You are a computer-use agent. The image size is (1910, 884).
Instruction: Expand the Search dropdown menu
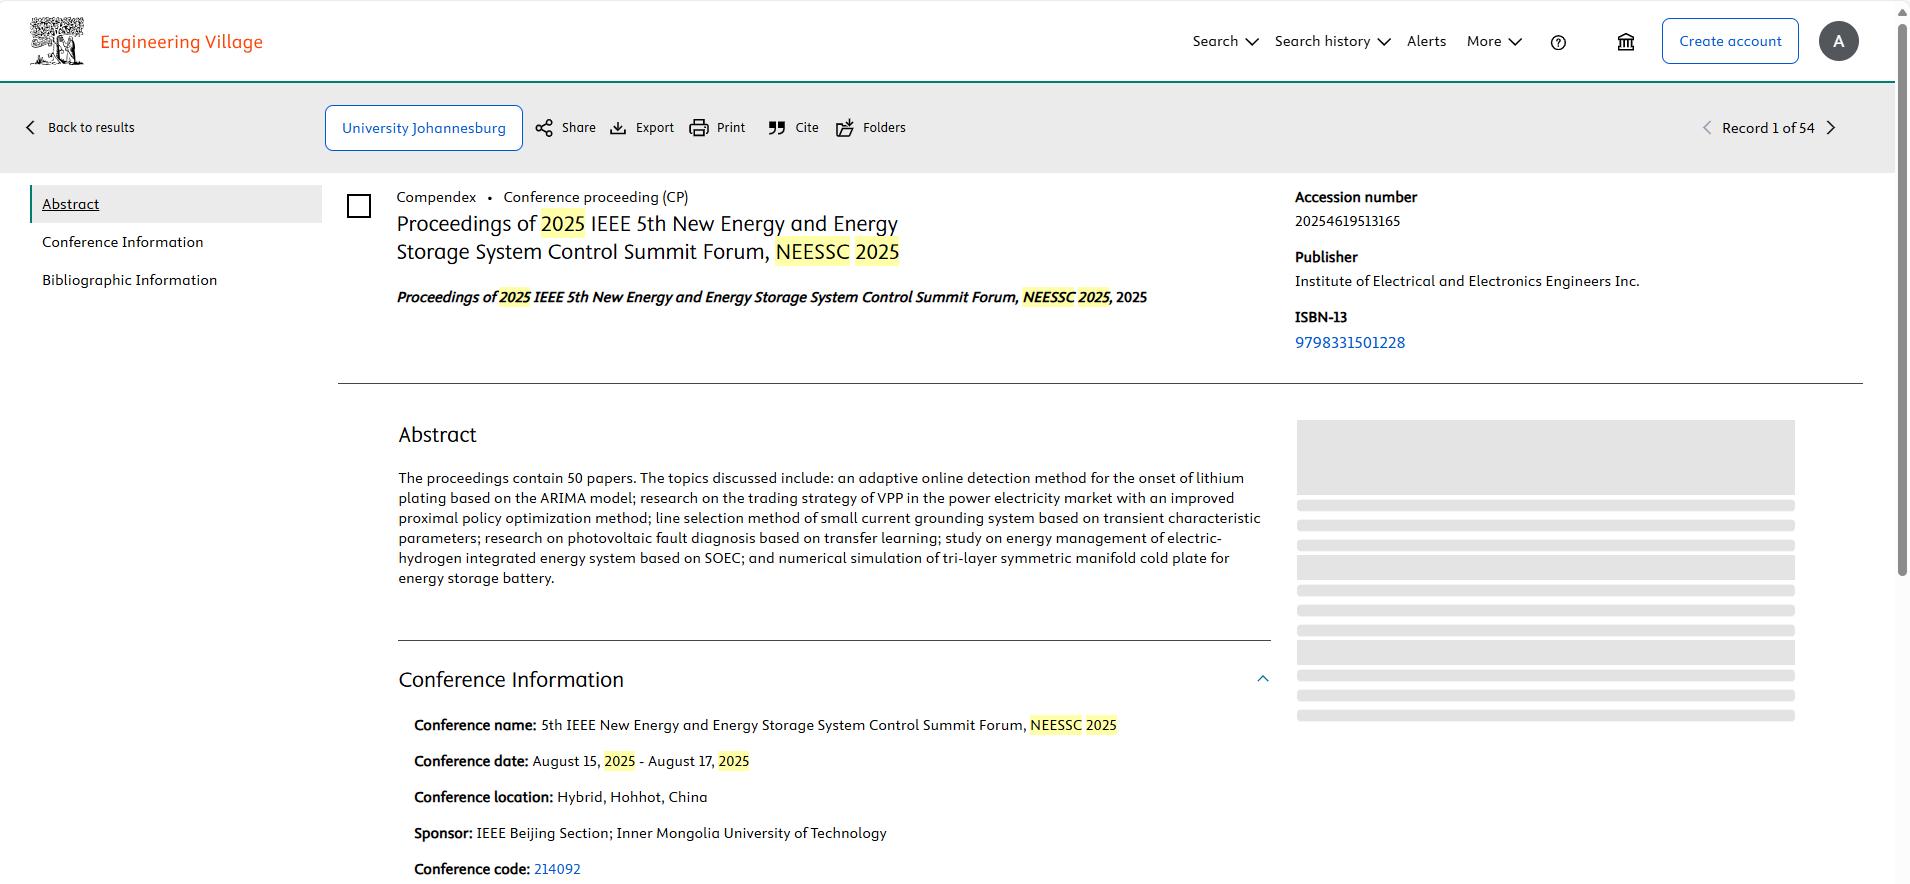[1225, 42]
